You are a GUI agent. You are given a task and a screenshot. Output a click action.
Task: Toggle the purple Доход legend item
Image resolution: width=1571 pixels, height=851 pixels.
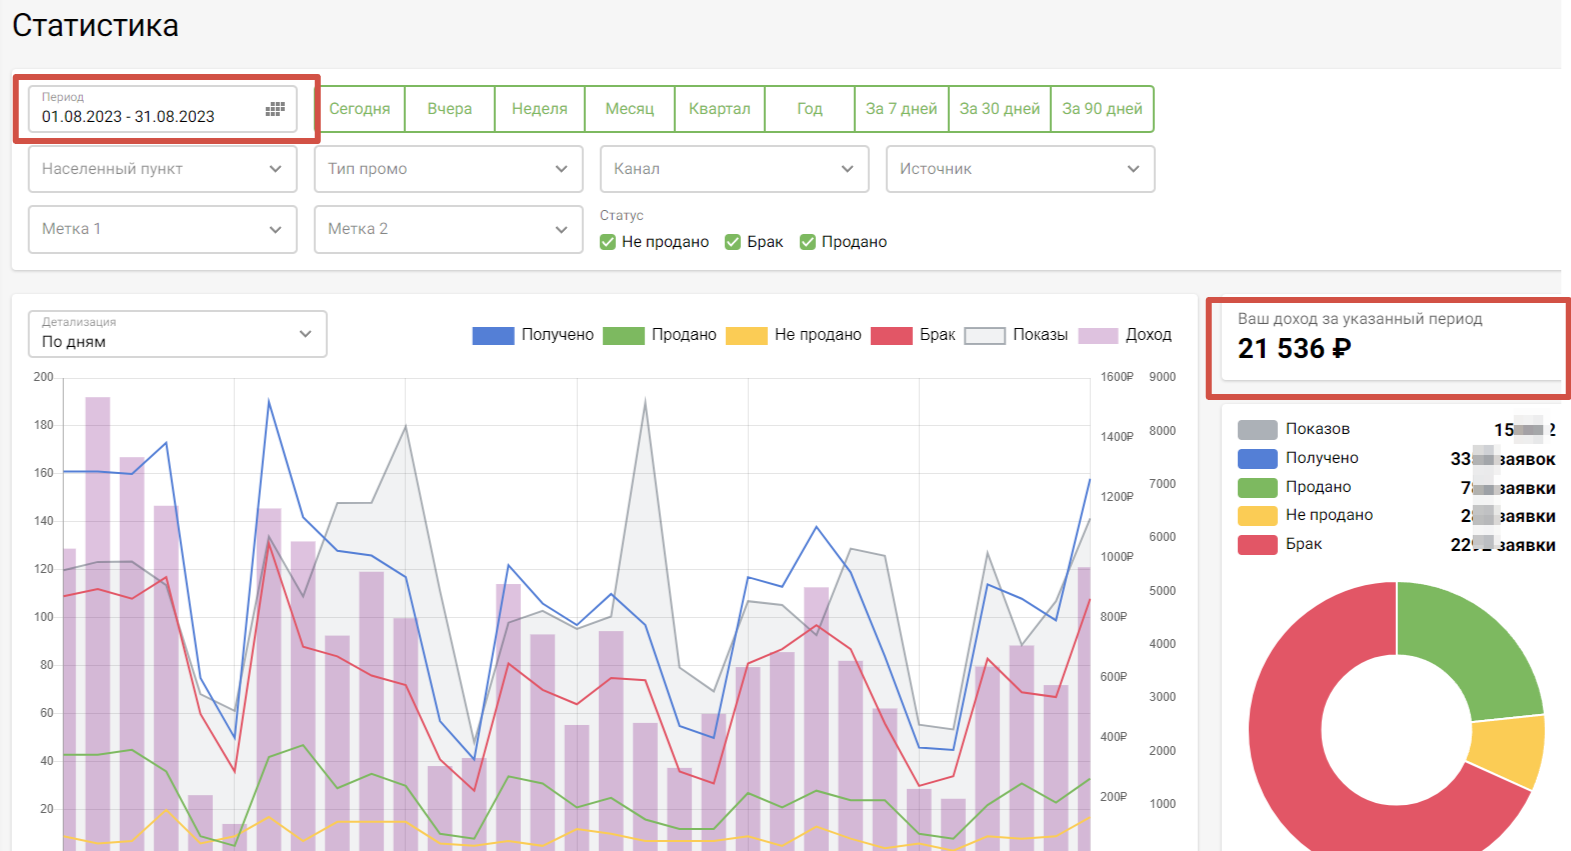pos(1097,335)
